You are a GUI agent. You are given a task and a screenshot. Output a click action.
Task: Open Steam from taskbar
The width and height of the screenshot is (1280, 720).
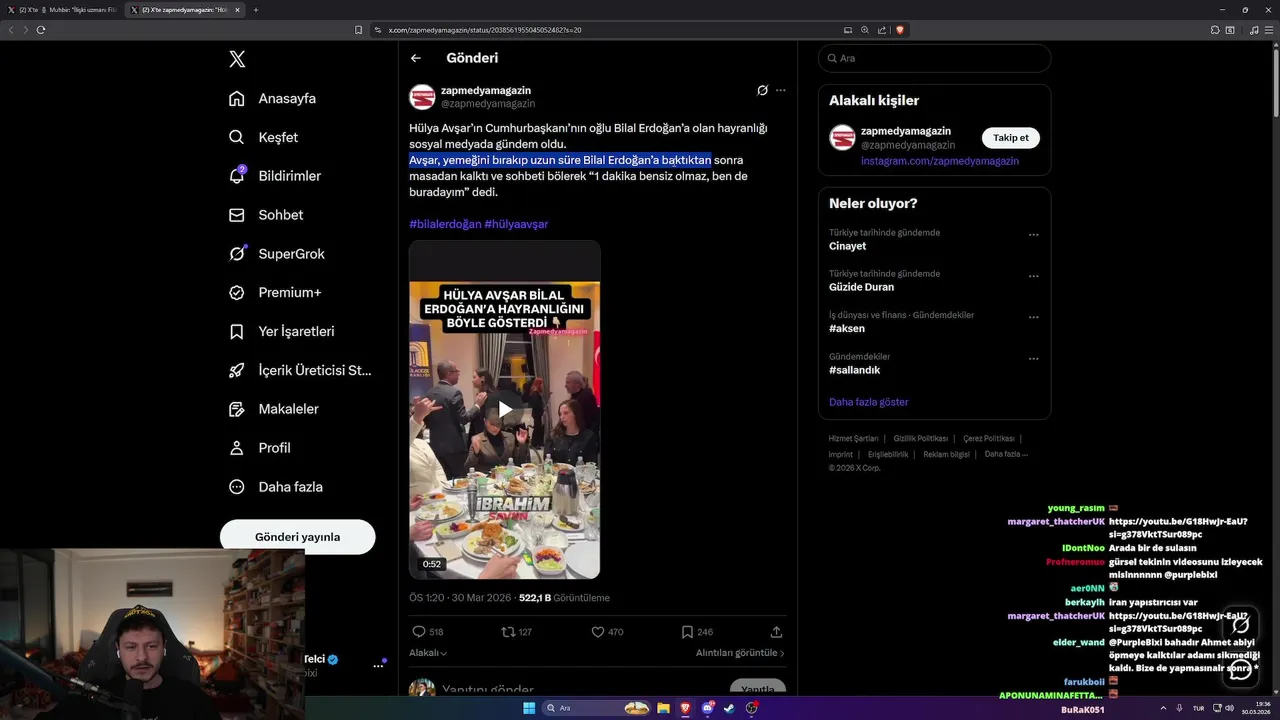click(x=729, y=708)
